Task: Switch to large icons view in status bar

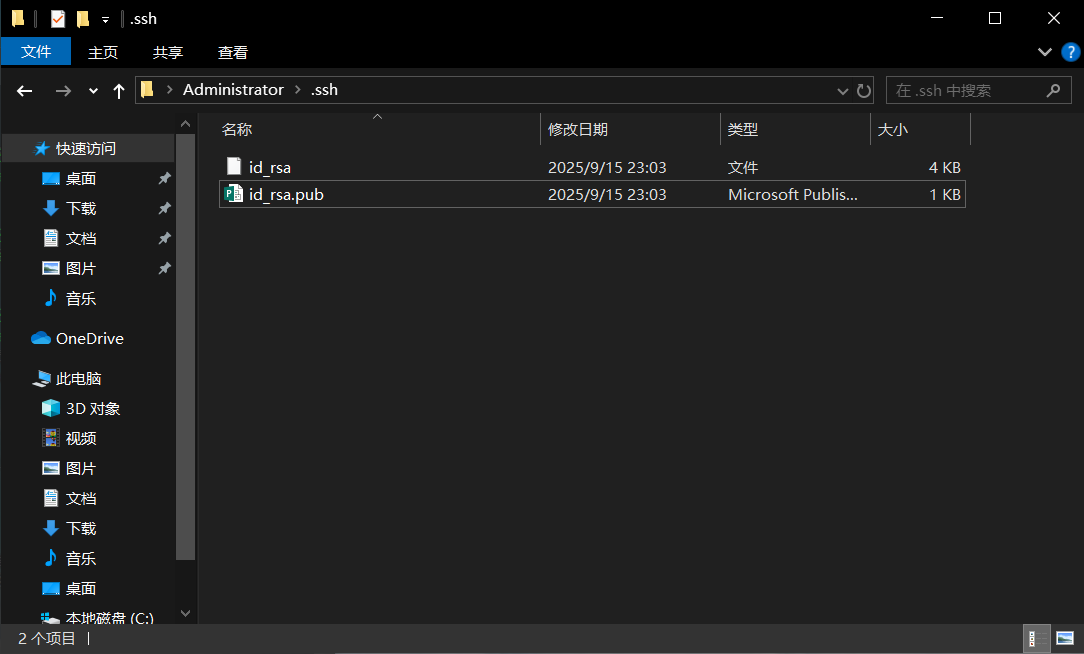Action: (x=1065, y=639)
